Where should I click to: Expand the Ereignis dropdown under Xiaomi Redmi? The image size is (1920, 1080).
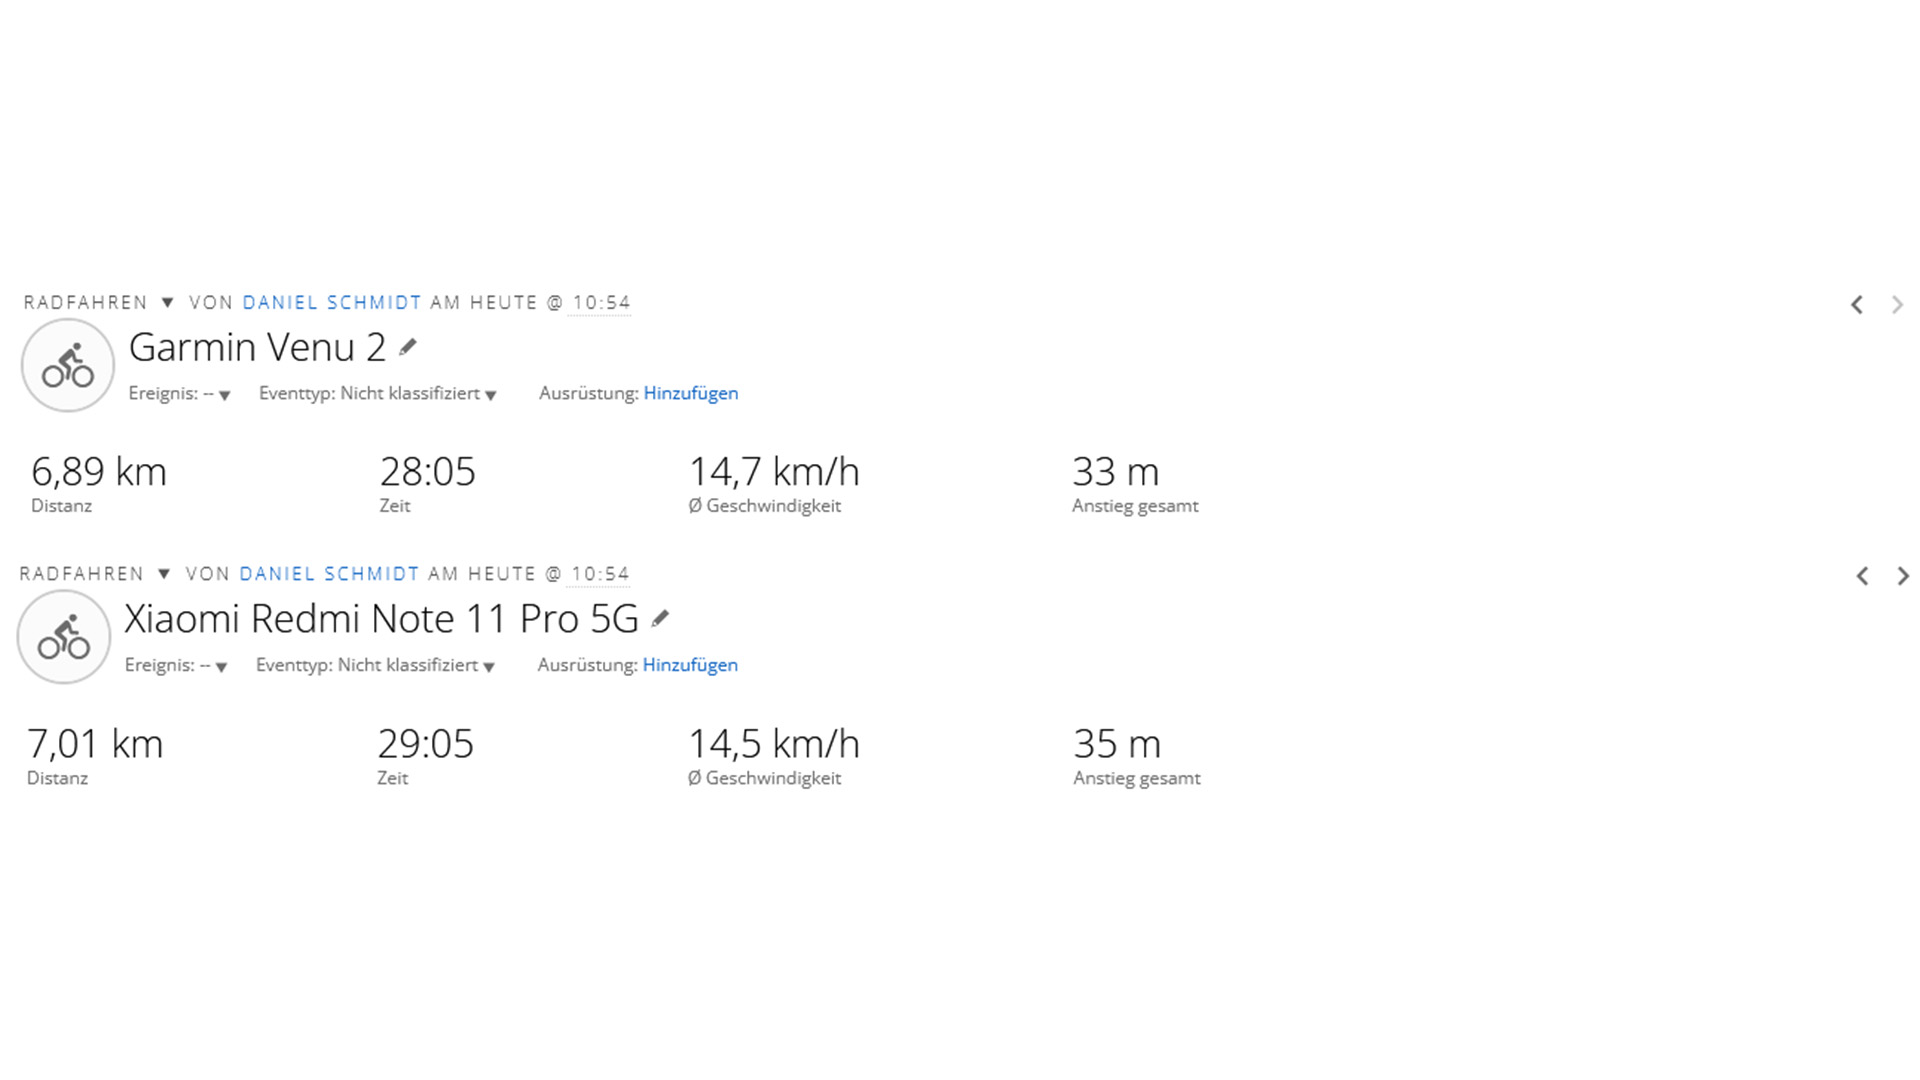coord(221,667)
